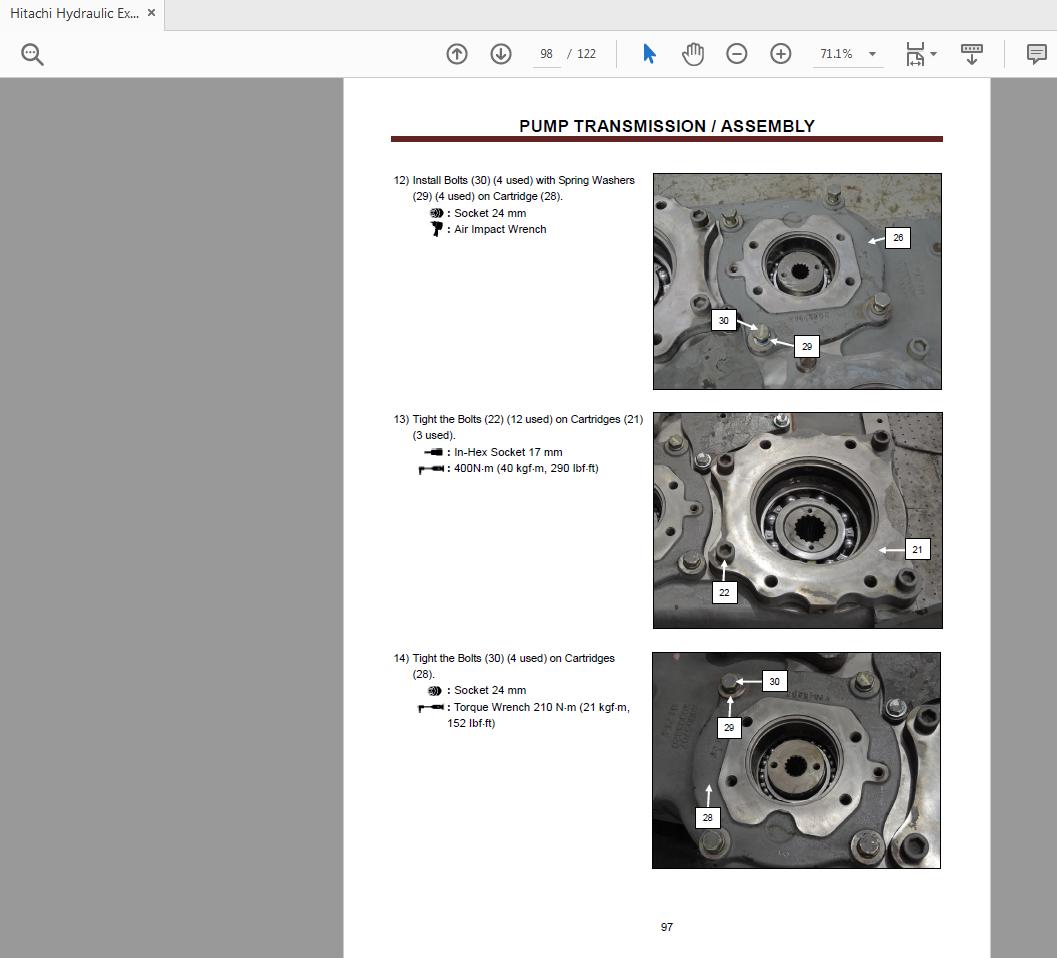Open the comment tool
The height and width of the screenshot is (958, 1057).
point(1036,54)
